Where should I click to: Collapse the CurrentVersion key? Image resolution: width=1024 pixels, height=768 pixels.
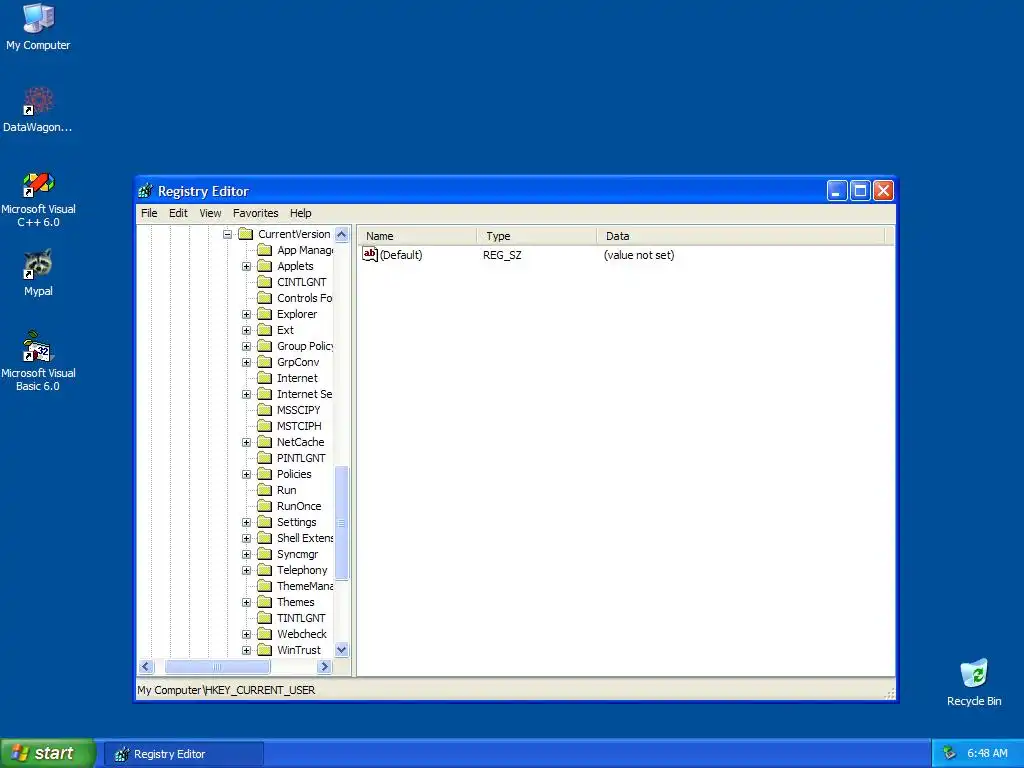227,234
